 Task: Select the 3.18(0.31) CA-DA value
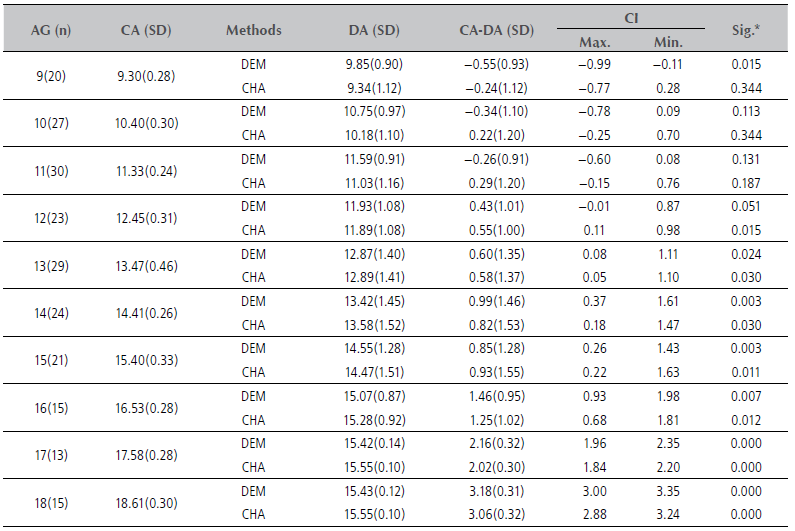[x=492, y=492]
